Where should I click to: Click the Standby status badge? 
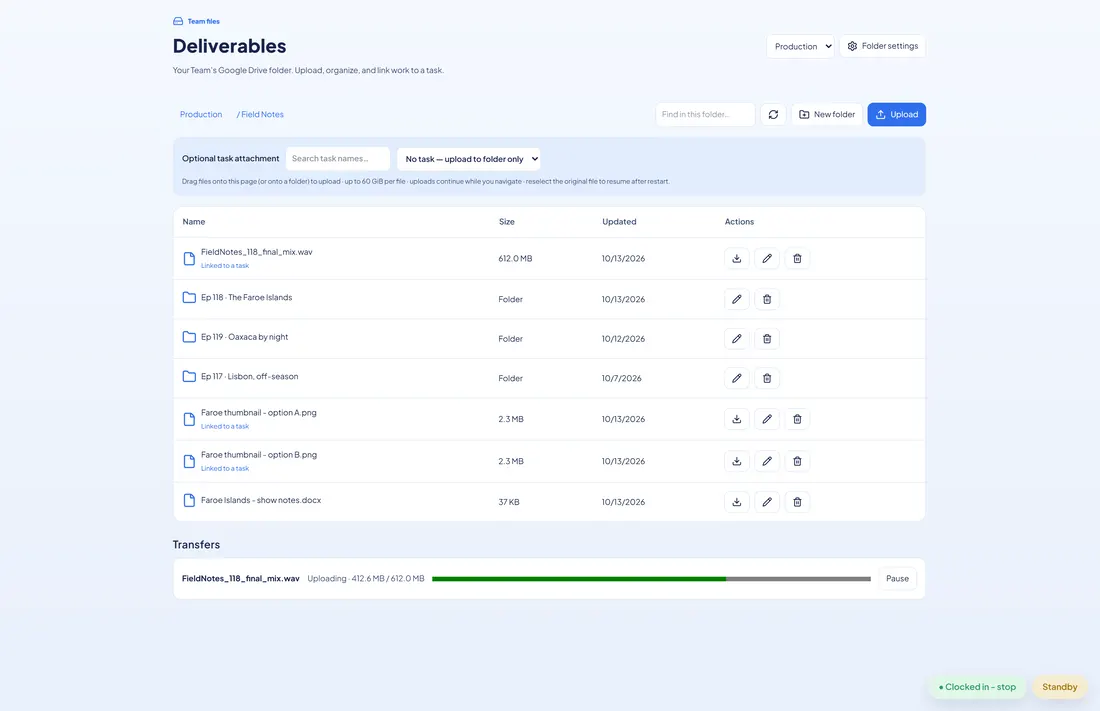pos(1059,687)
